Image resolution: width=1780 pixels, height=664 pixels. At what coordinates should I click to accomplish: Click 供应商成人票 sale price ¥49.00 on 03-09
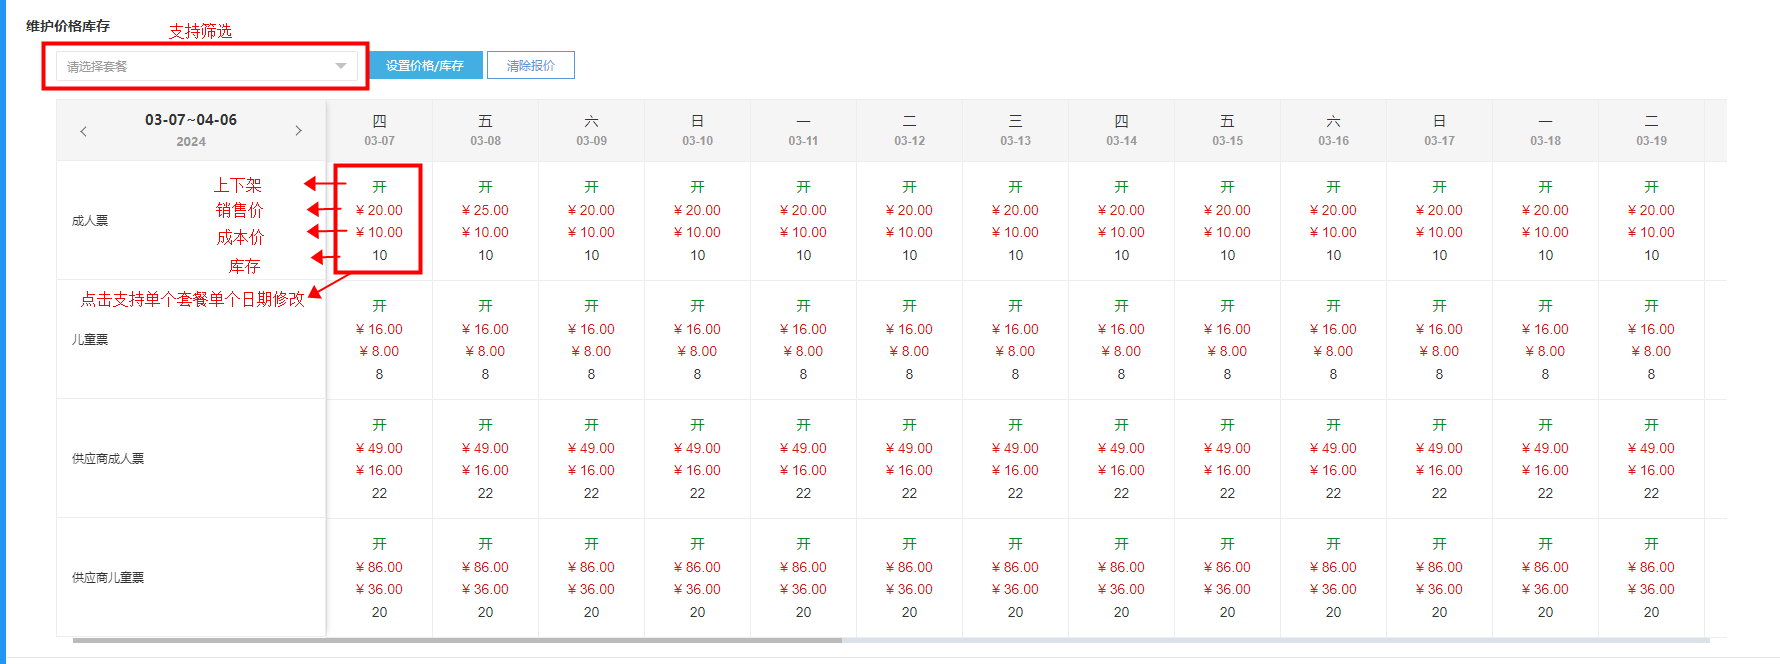click(591, 448)
